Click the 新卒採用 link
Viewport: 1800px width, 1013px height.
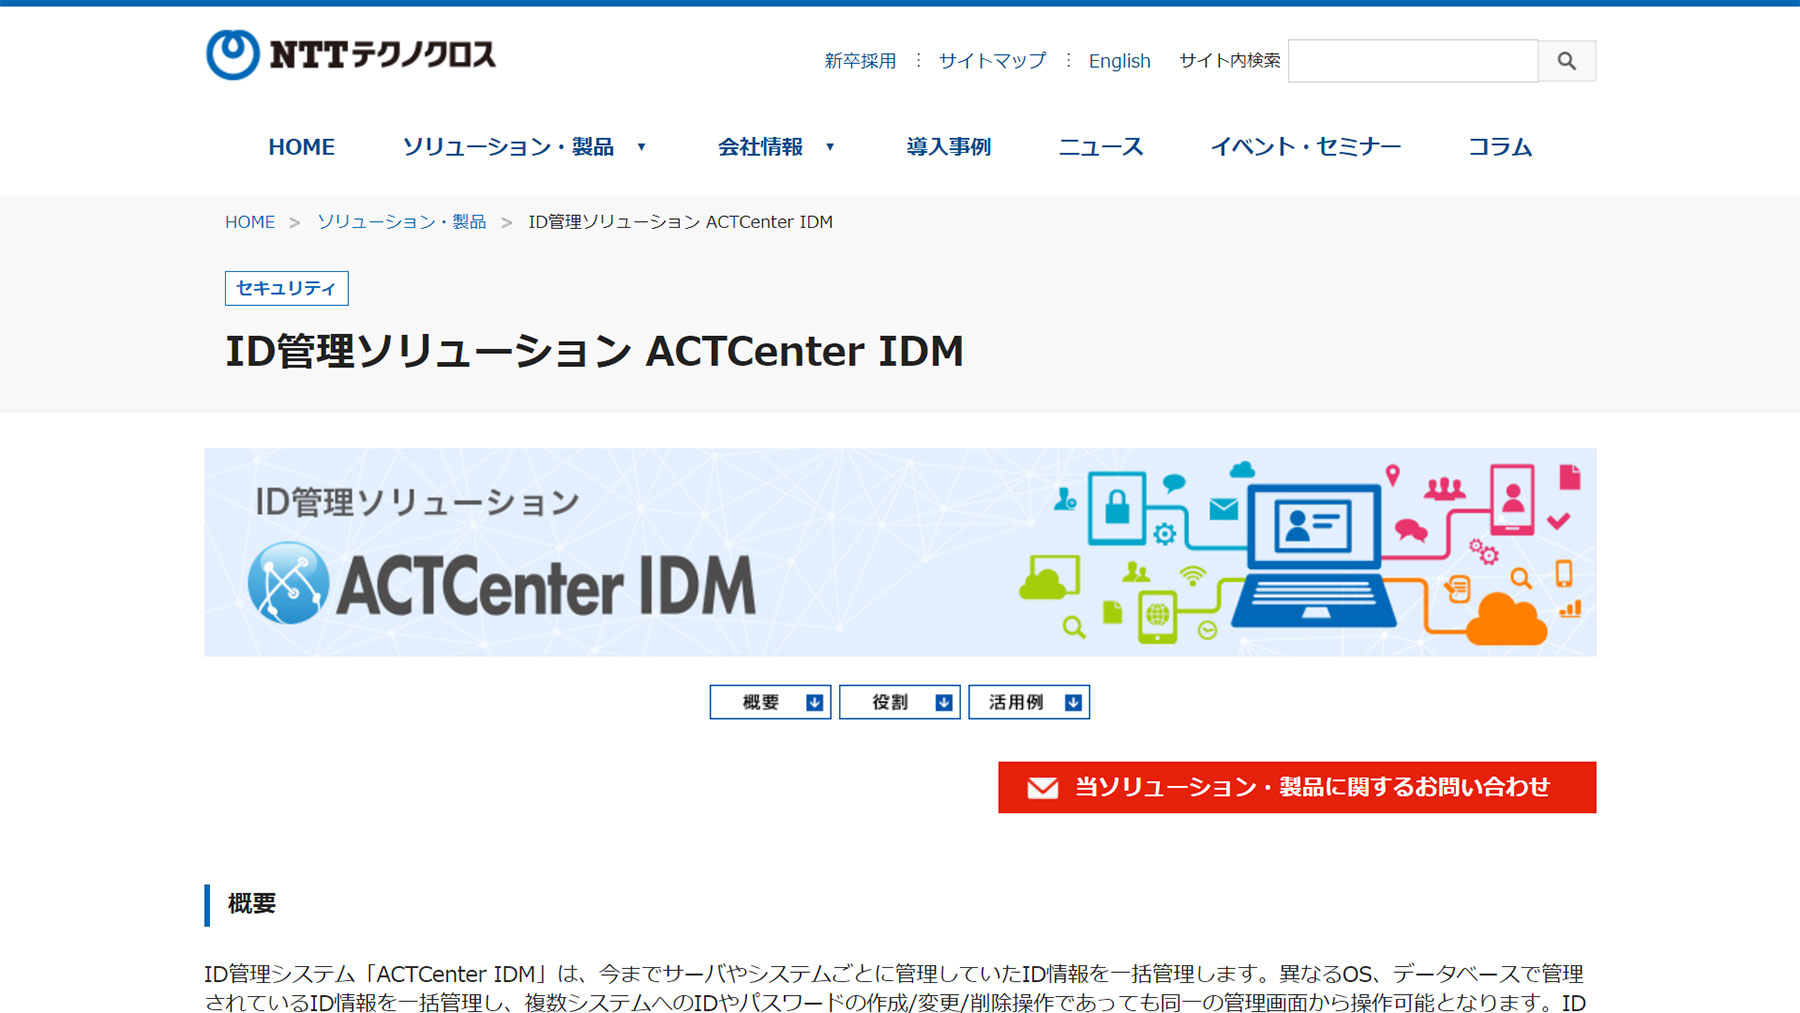click(860, 61)
